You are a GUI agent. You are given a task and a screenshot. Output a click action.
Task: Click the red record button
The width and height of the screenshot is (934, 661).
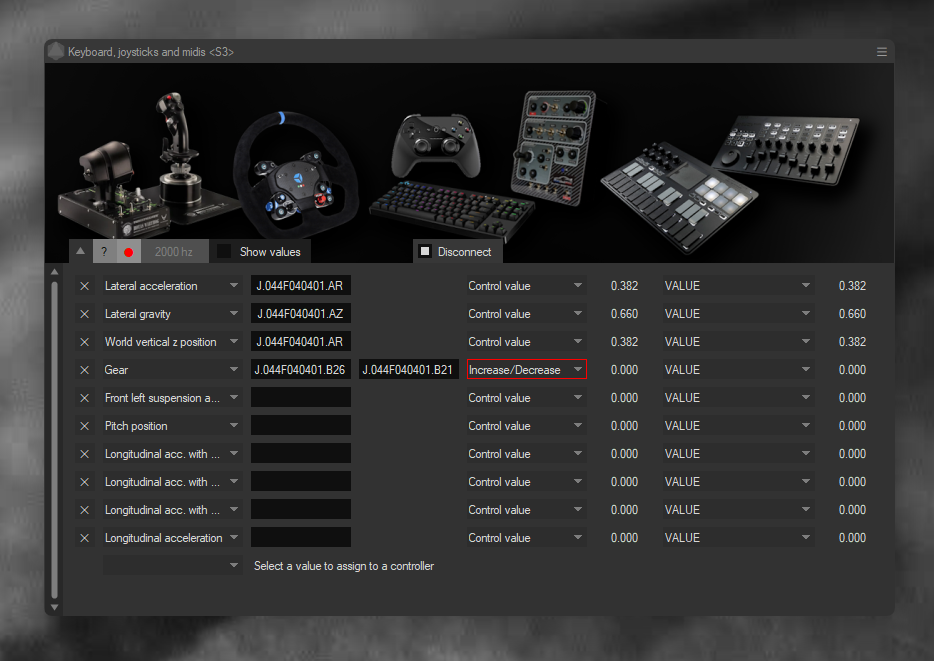[128, 252]
